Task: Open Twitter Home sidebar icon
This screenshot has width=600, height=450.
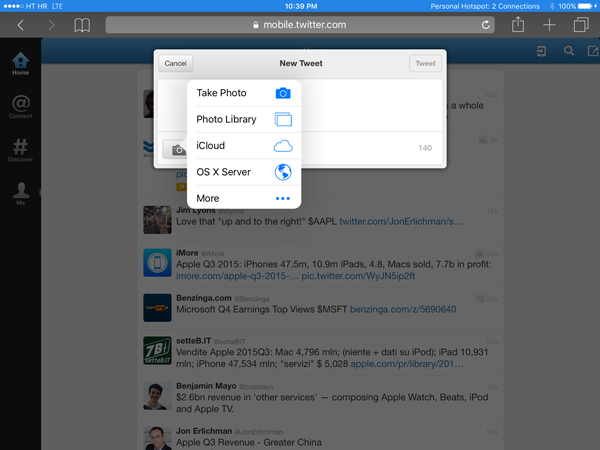Action: [20, 64]
